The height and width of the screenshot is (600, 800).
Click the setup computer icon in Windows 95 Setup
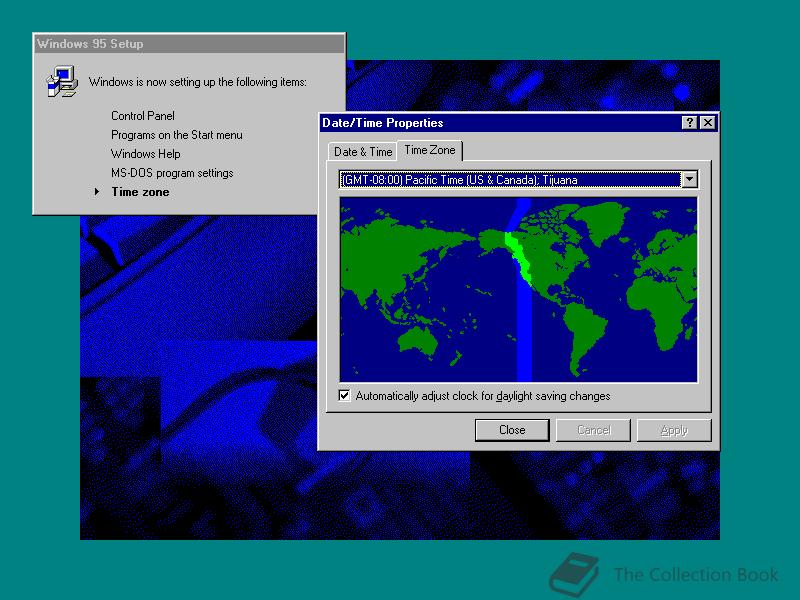60,81
